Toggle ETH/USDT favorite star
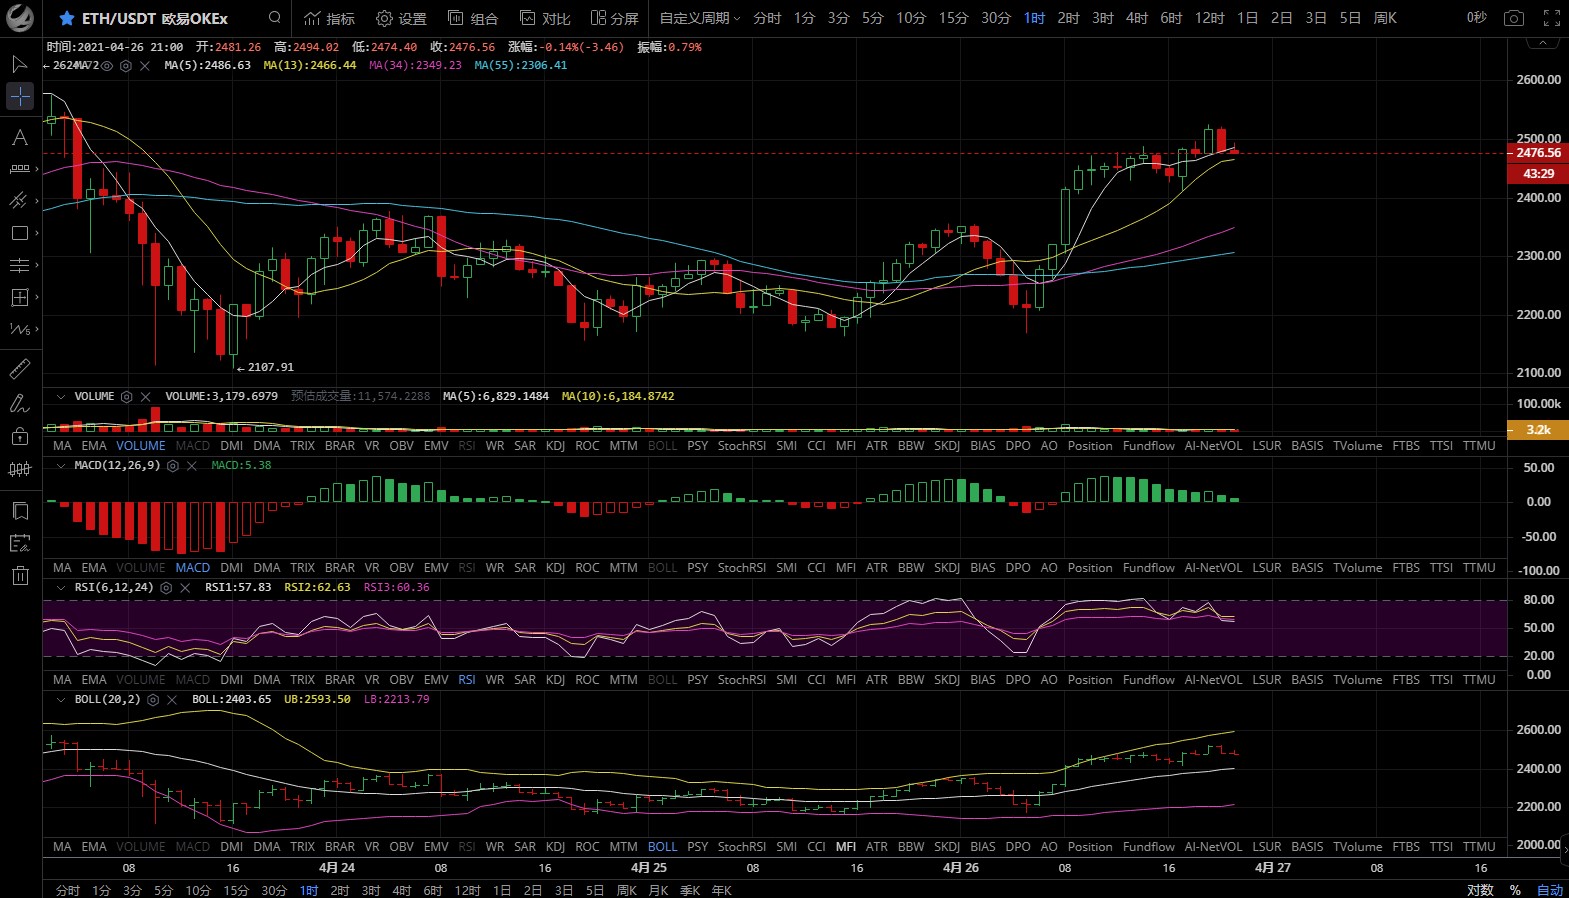Screen dimensions: 1569x898 (66, 18)
